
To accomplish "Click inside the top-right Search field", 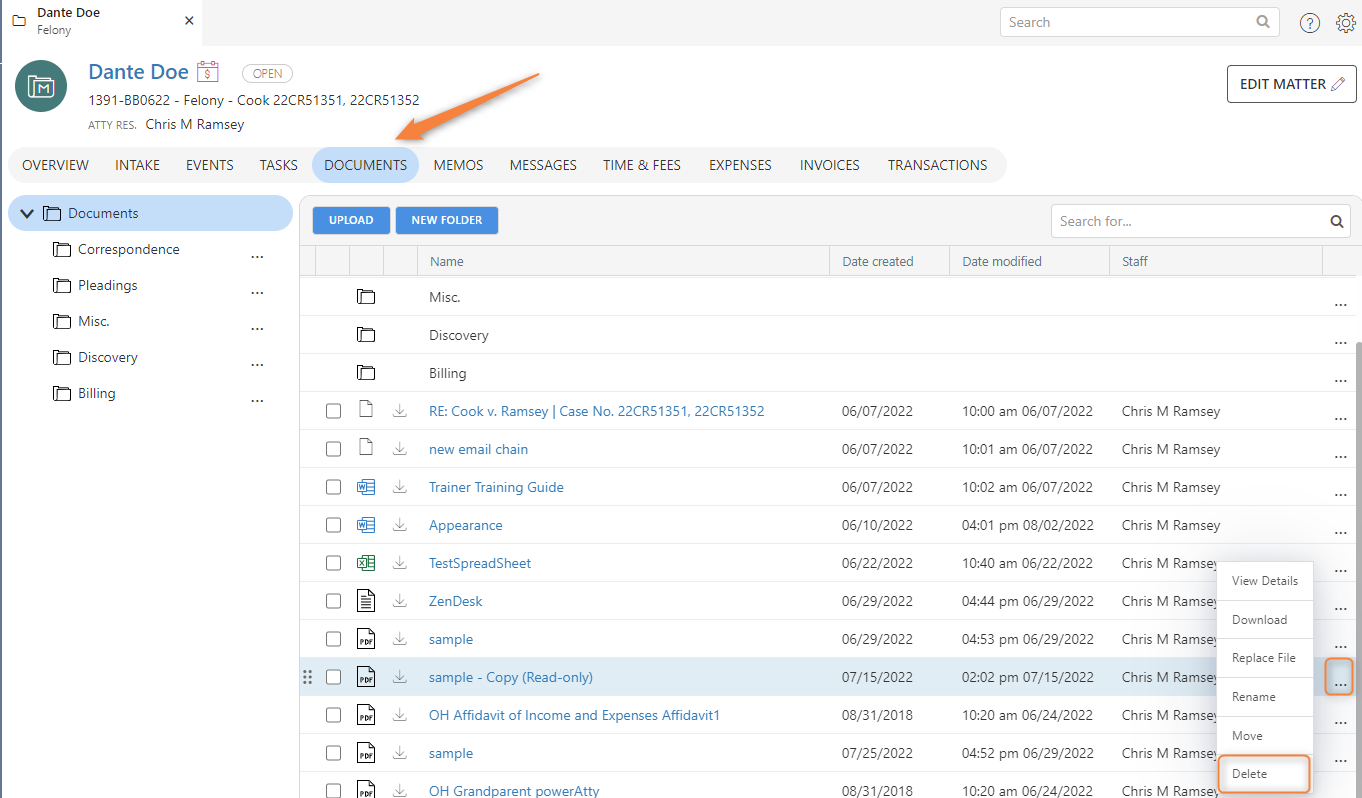I will click(1120, 21).
